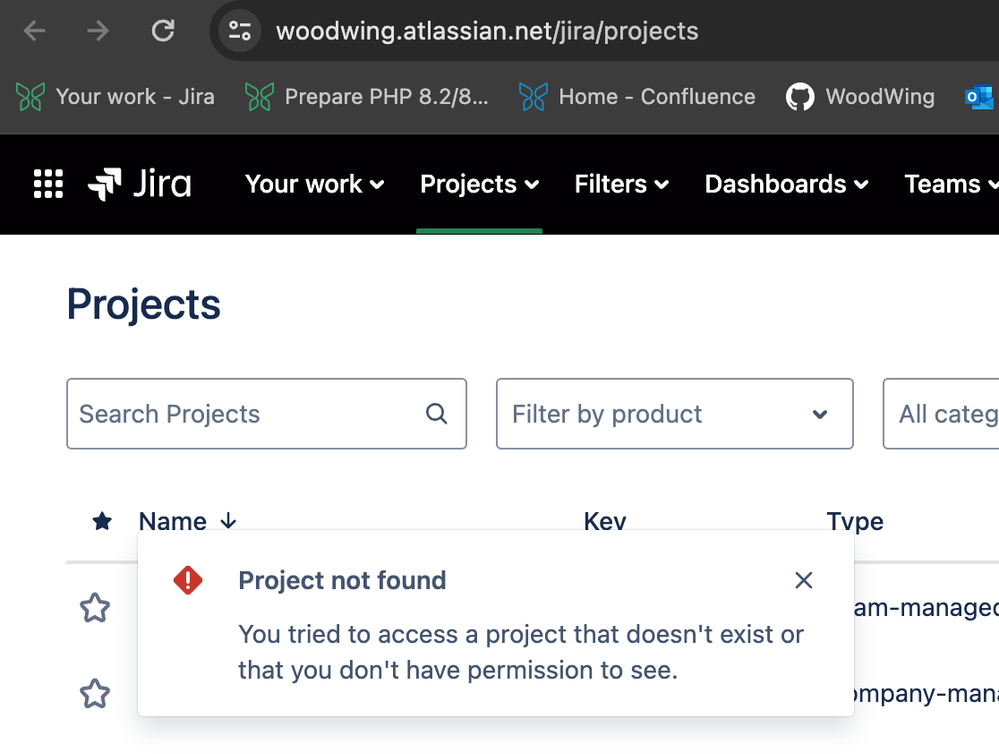Viewport: 999px width, 754px height.
Task: Expand the Projects menu
Action: point(480,184)
